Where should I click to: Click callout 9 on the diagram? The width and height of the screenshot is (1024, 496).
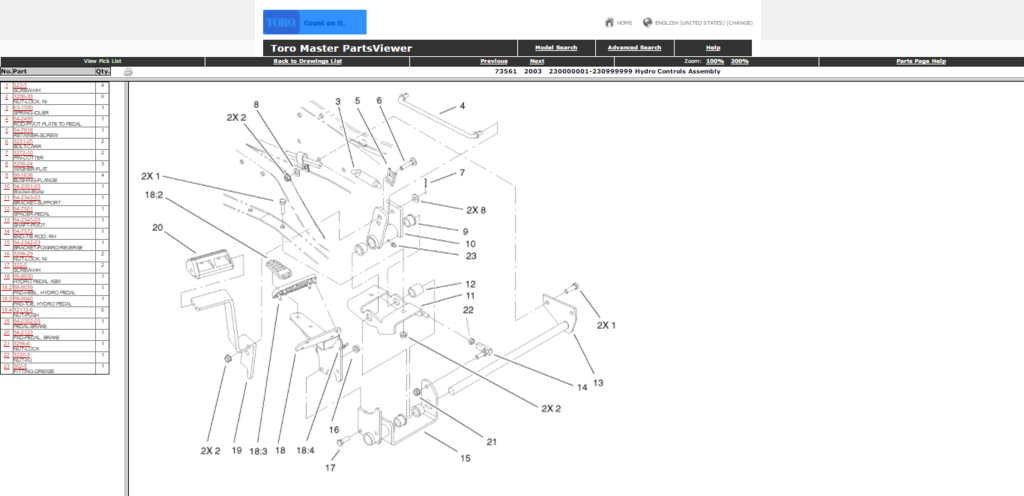click(465, 231)
